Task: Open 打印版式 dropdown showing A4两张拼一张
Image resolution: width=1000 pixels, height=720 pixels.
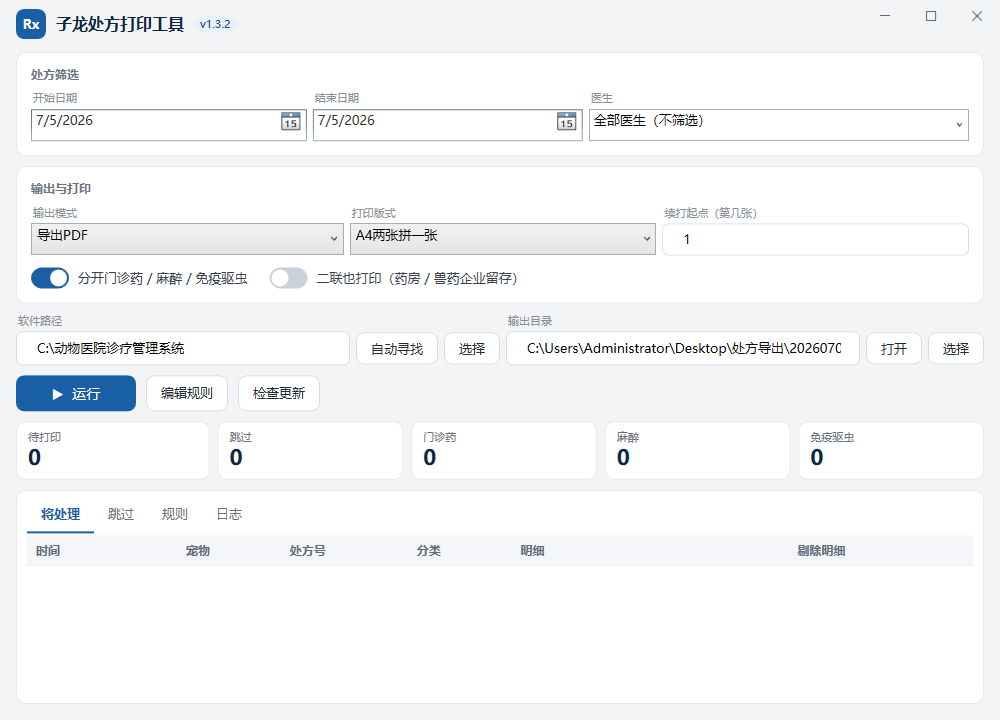Action: pyautogui.click(x=503, y=239)
